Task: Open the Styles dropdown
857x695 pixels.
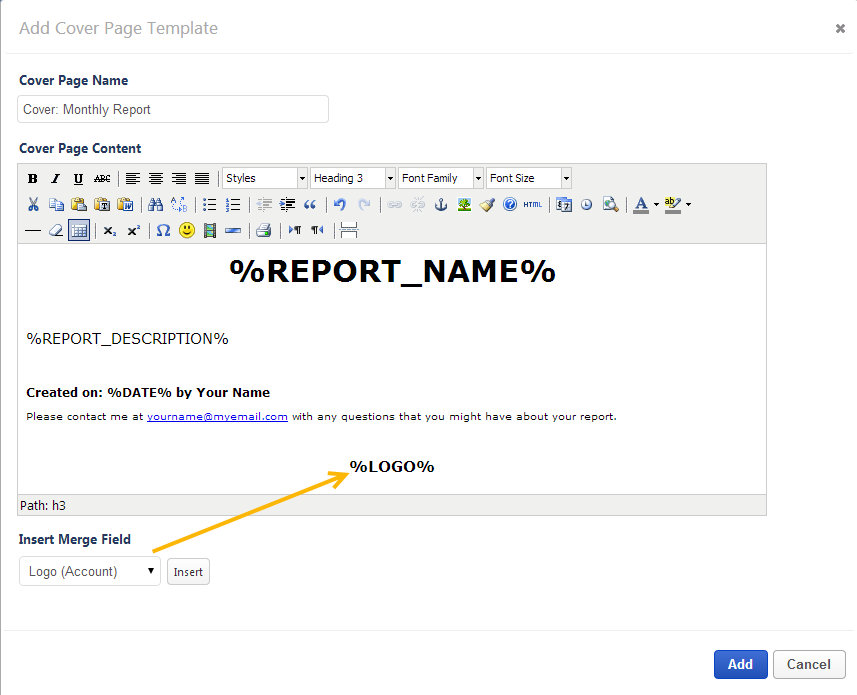Action: [265, 178]
